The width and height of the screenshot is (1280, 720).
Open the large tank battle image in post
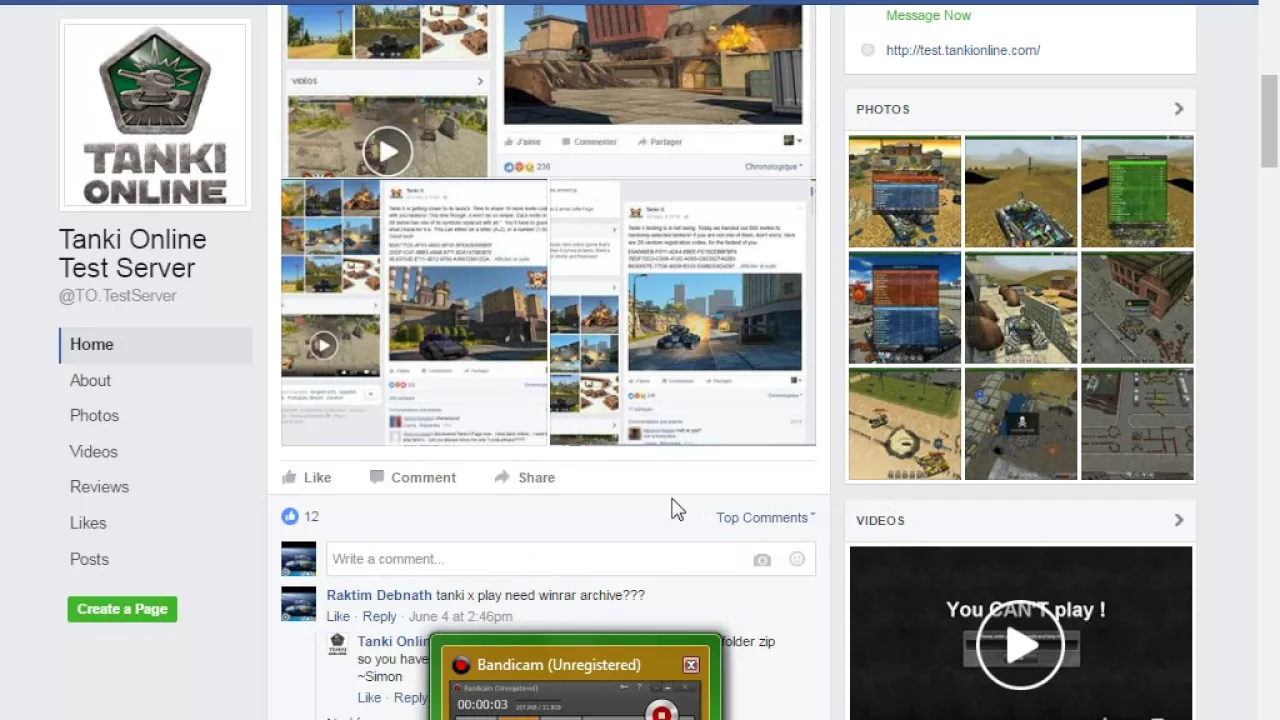[652, 64]
